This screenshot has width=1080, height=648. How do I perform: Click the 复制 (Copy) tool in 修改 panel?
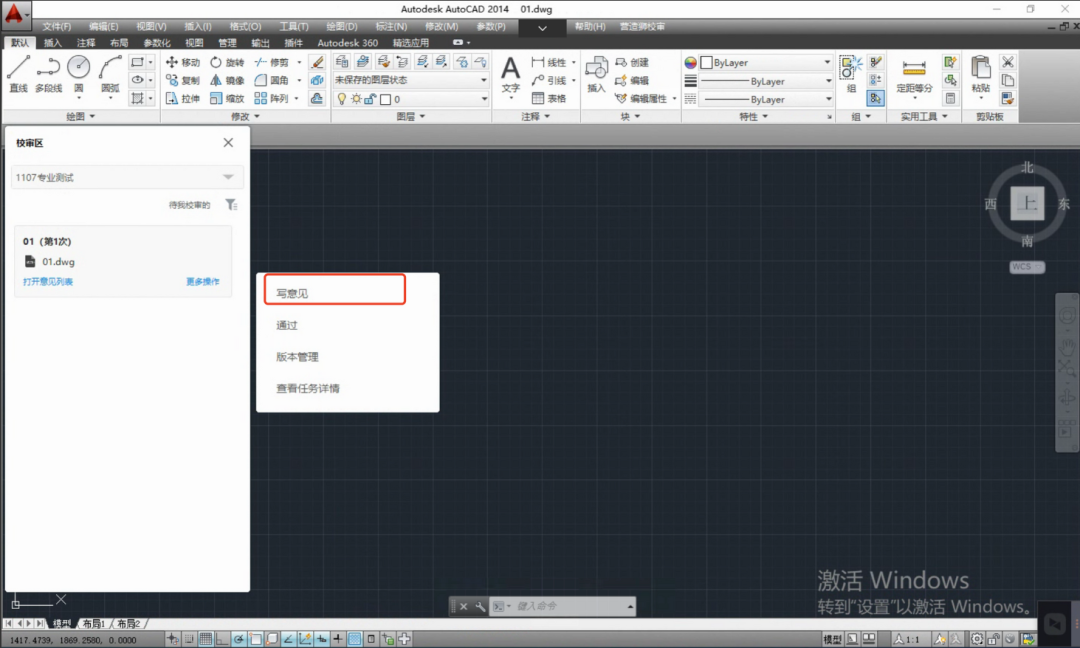coord(183,81)
